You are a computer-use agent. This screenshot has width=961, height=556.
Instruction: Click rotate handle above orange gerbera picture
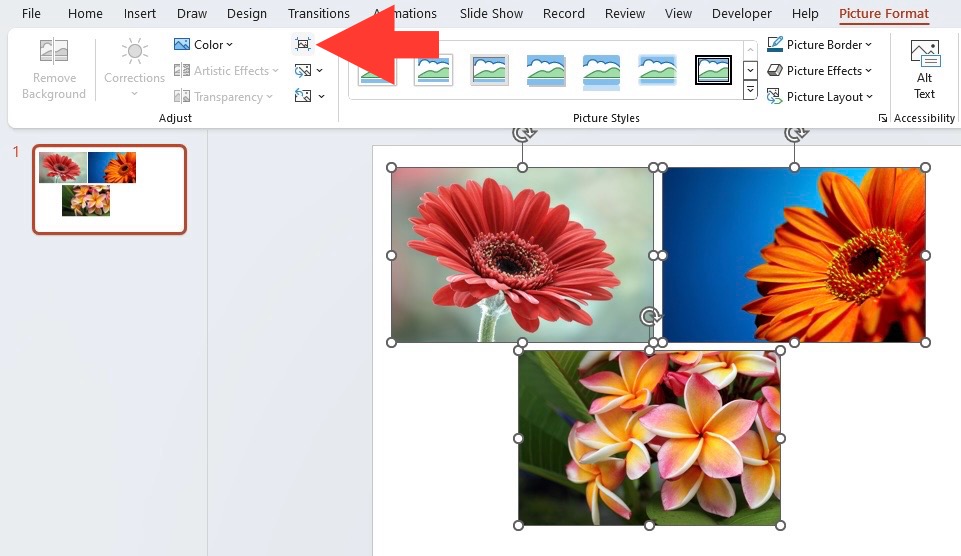tap(796, 134)
